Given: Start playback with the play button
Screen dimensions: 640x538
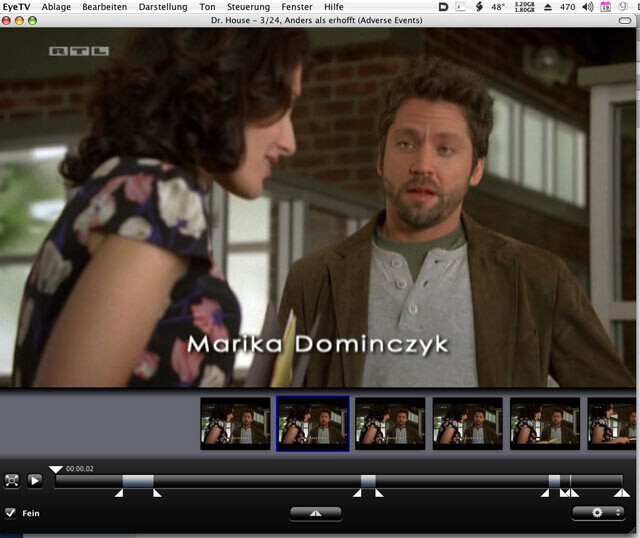Looking at the screenshot, I should (x=35, y=480).
